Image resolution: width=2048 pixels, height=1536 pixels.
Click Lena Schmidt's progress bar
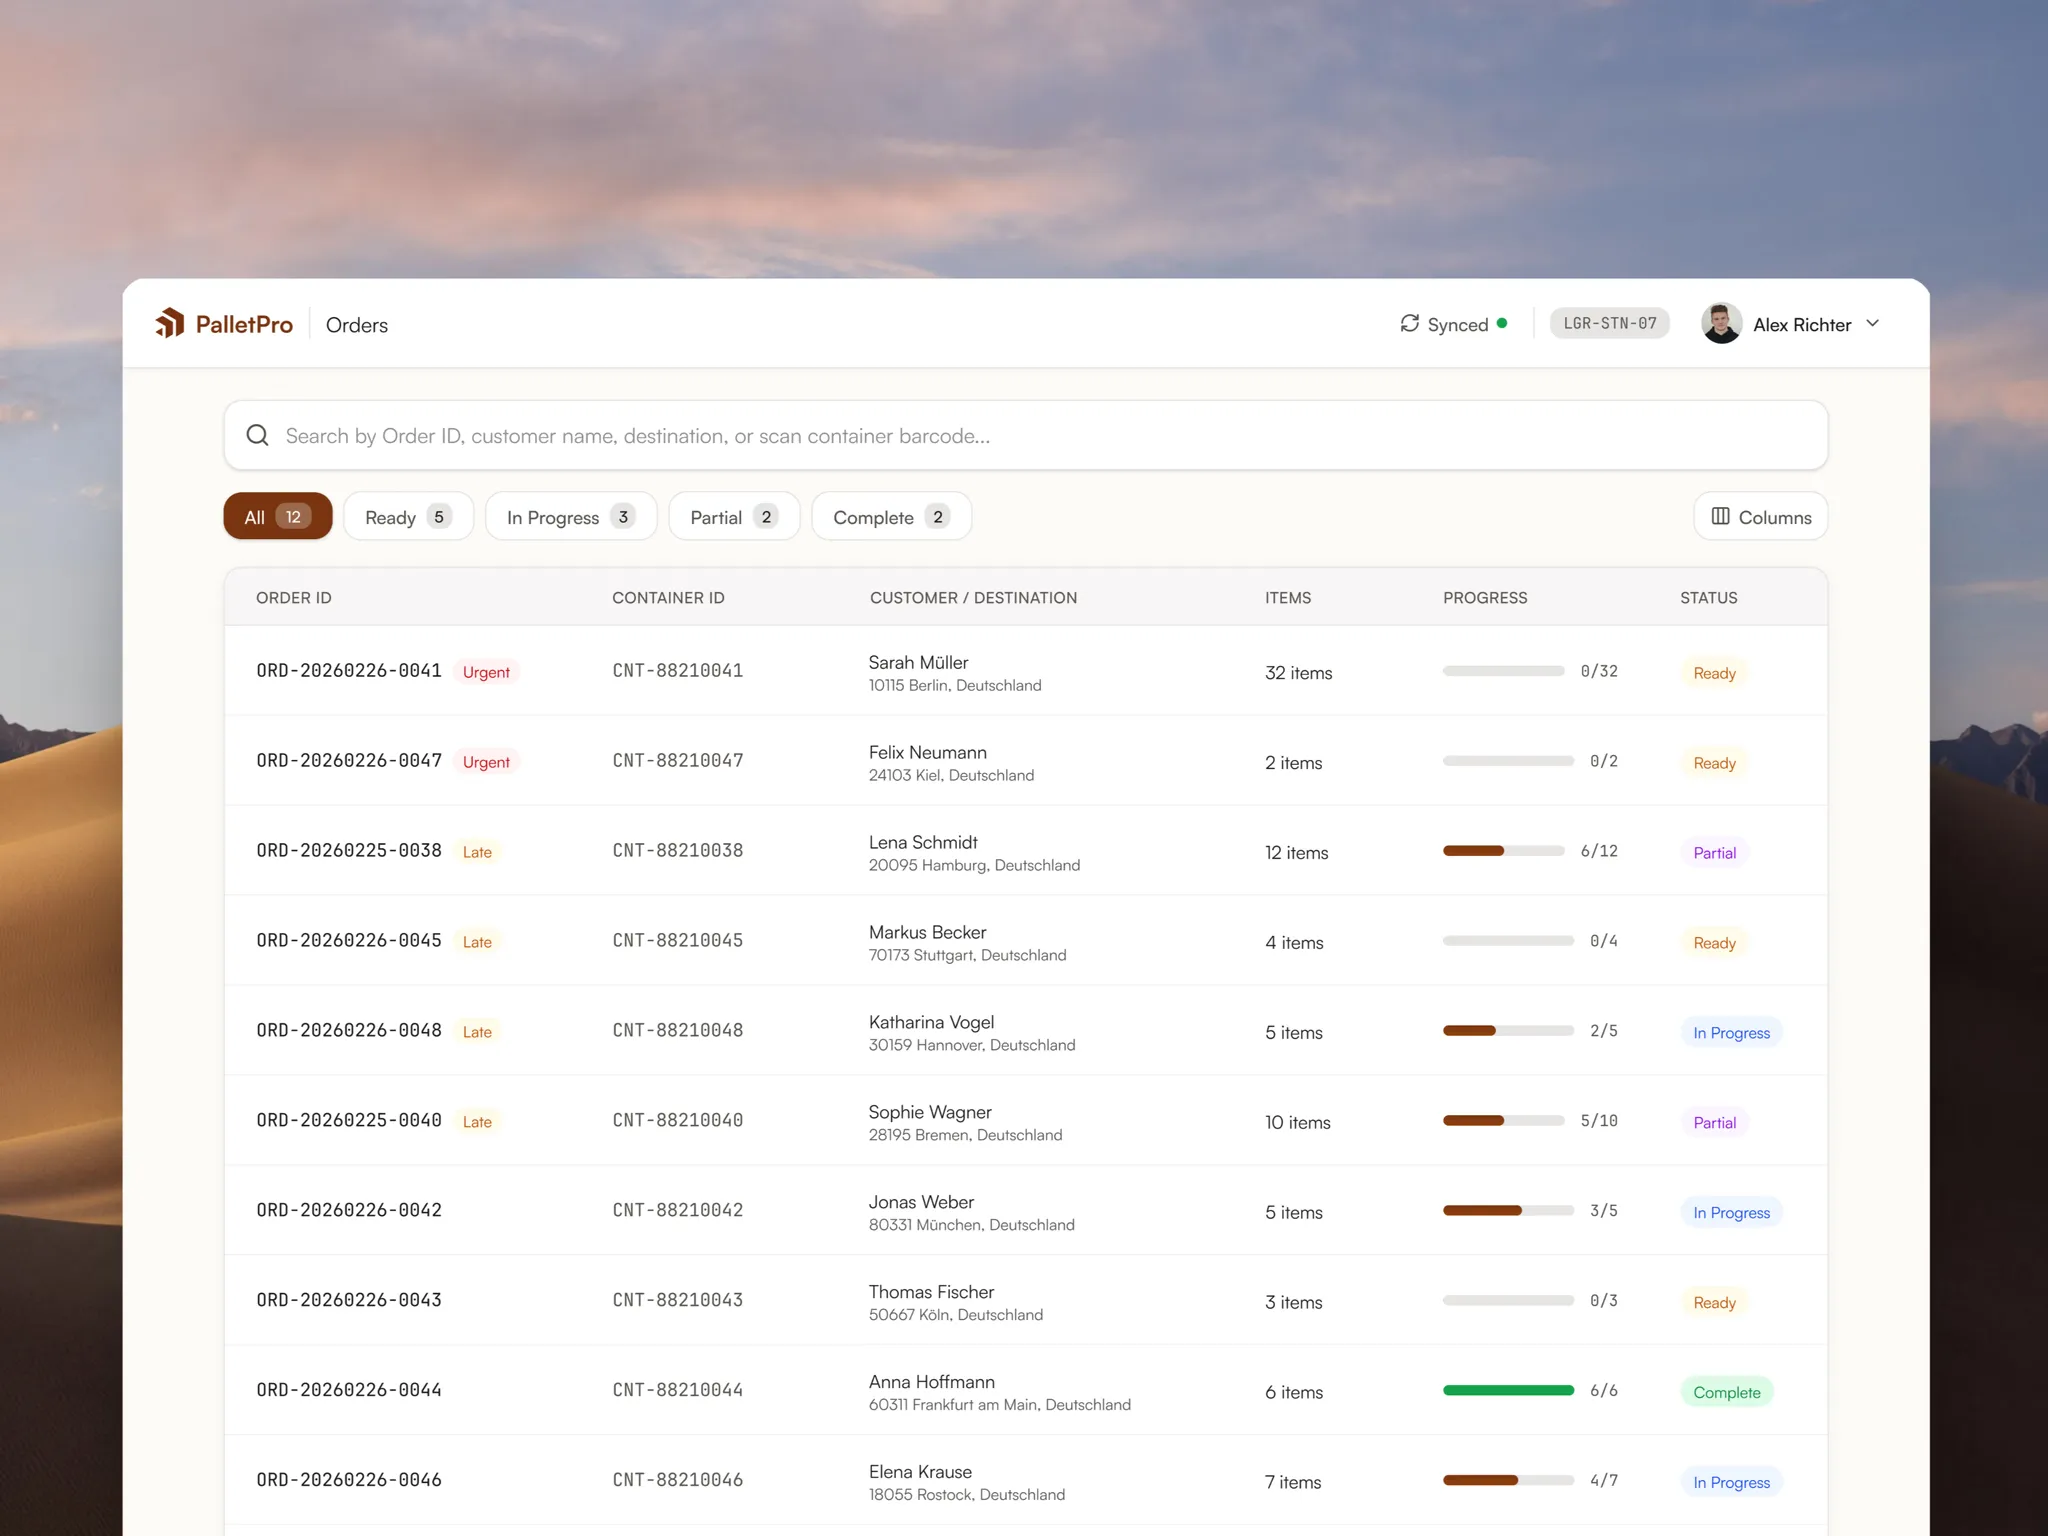(x=1503, y=851)
